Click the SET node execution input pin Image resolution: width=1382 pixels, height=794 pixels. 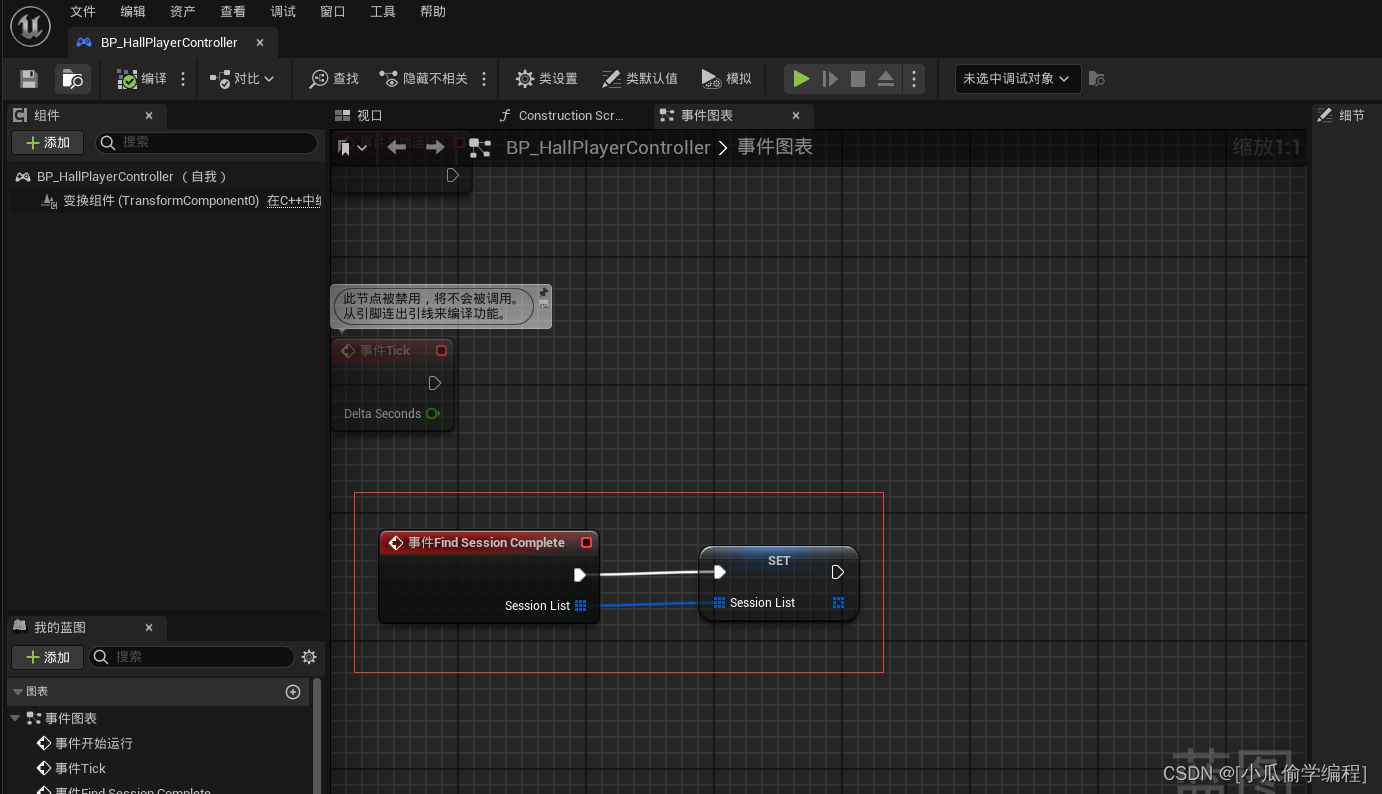720,572
